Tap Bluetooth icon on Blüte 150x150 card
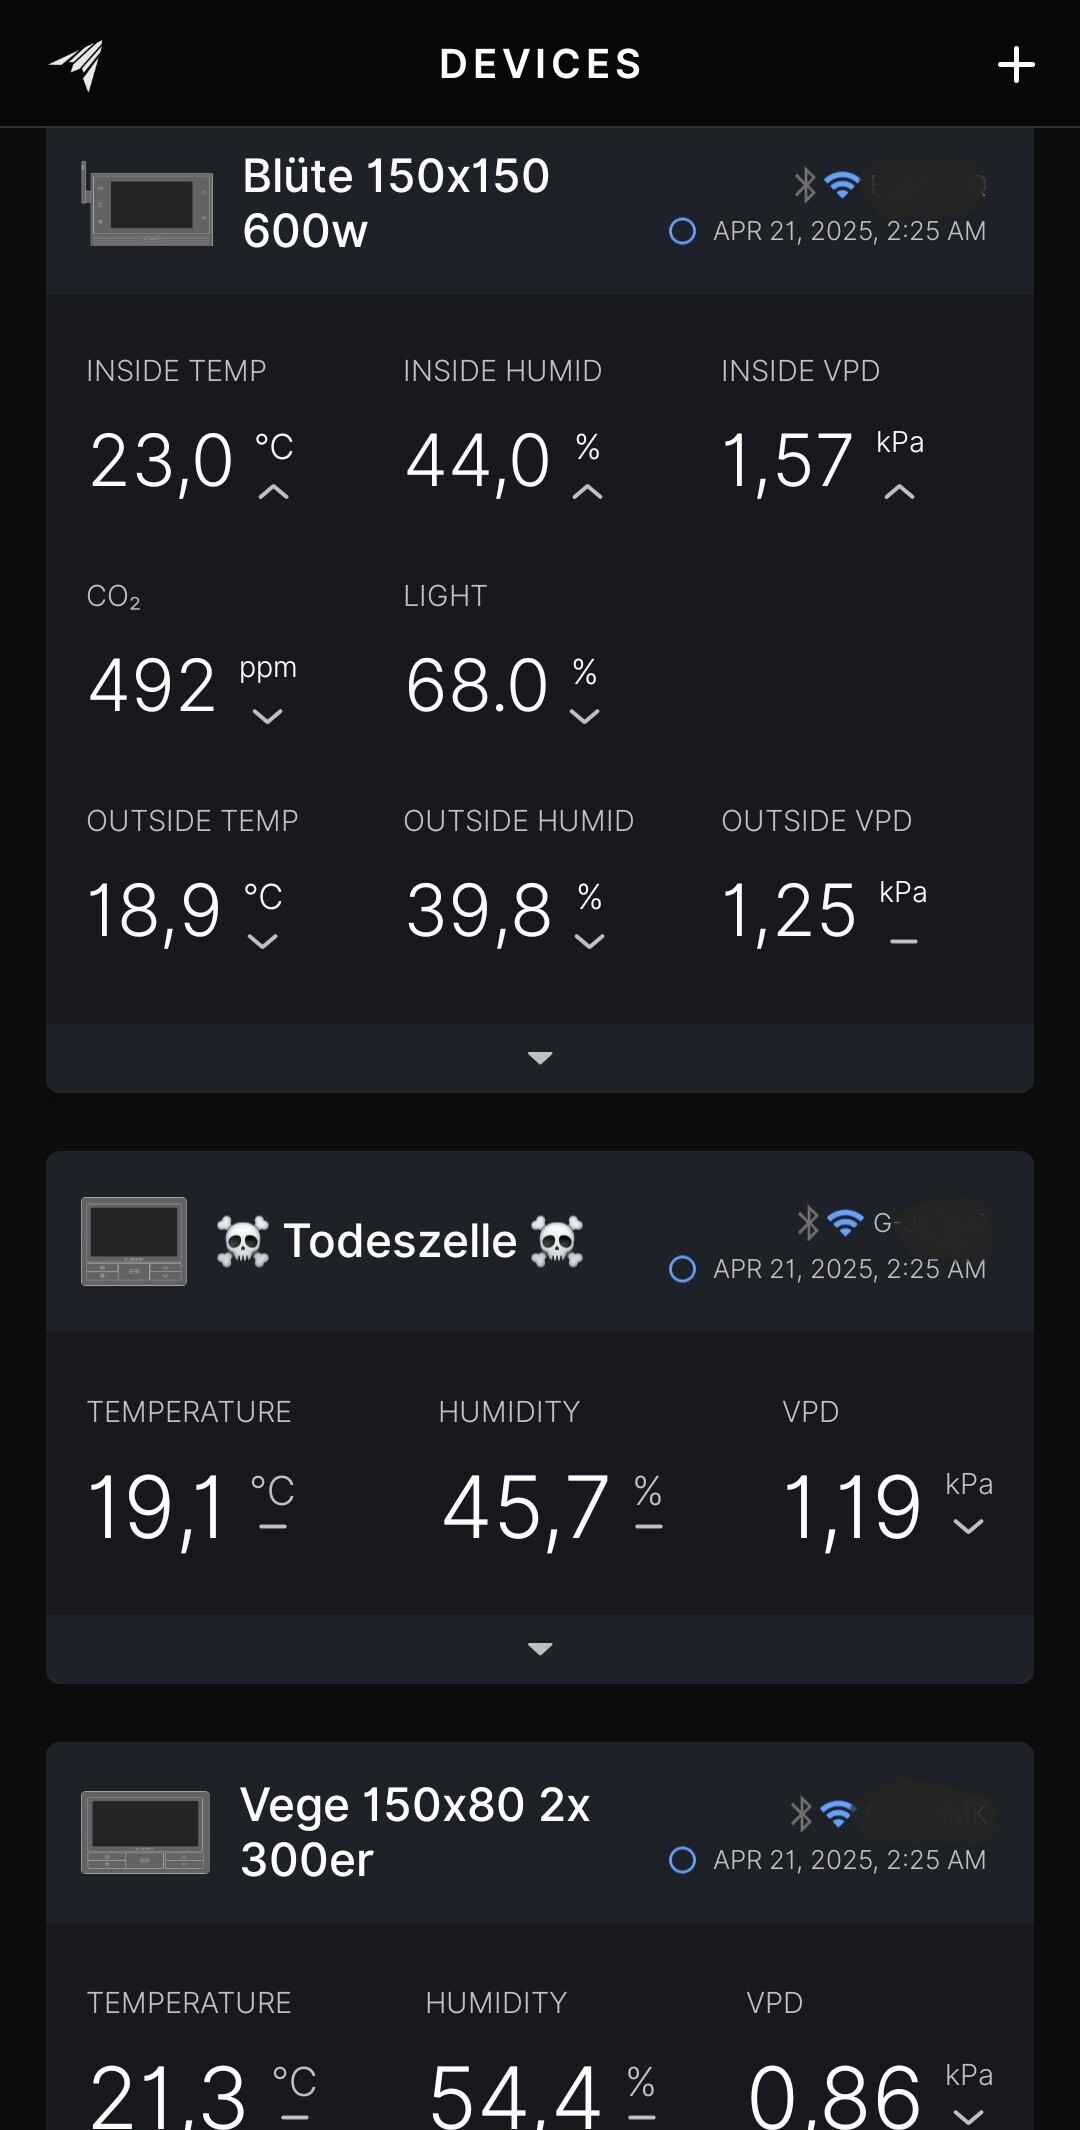Screen dimensions: 1080x2130 click(805, 185)
